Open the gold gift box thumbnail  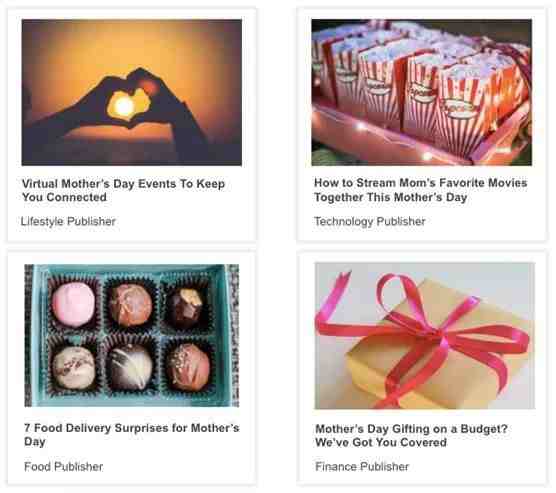click(425, 336)
